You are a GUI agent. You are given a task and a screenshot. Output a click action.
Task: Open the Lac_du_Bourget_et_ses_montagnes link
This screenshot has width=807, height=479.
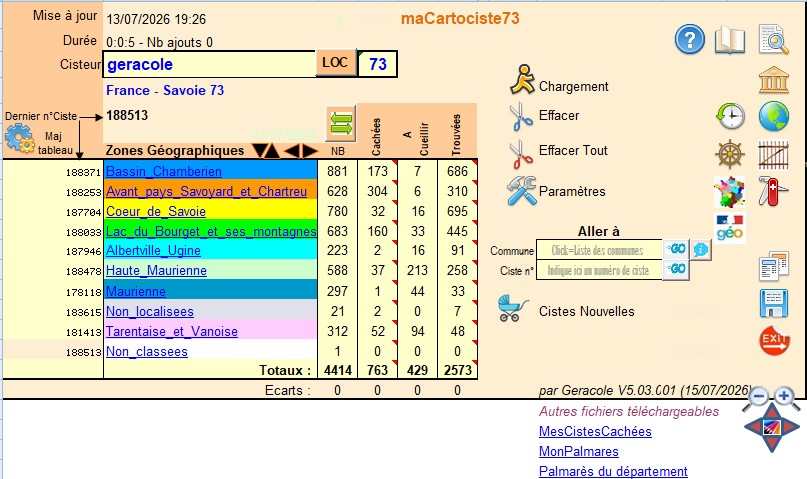(211, 231)
